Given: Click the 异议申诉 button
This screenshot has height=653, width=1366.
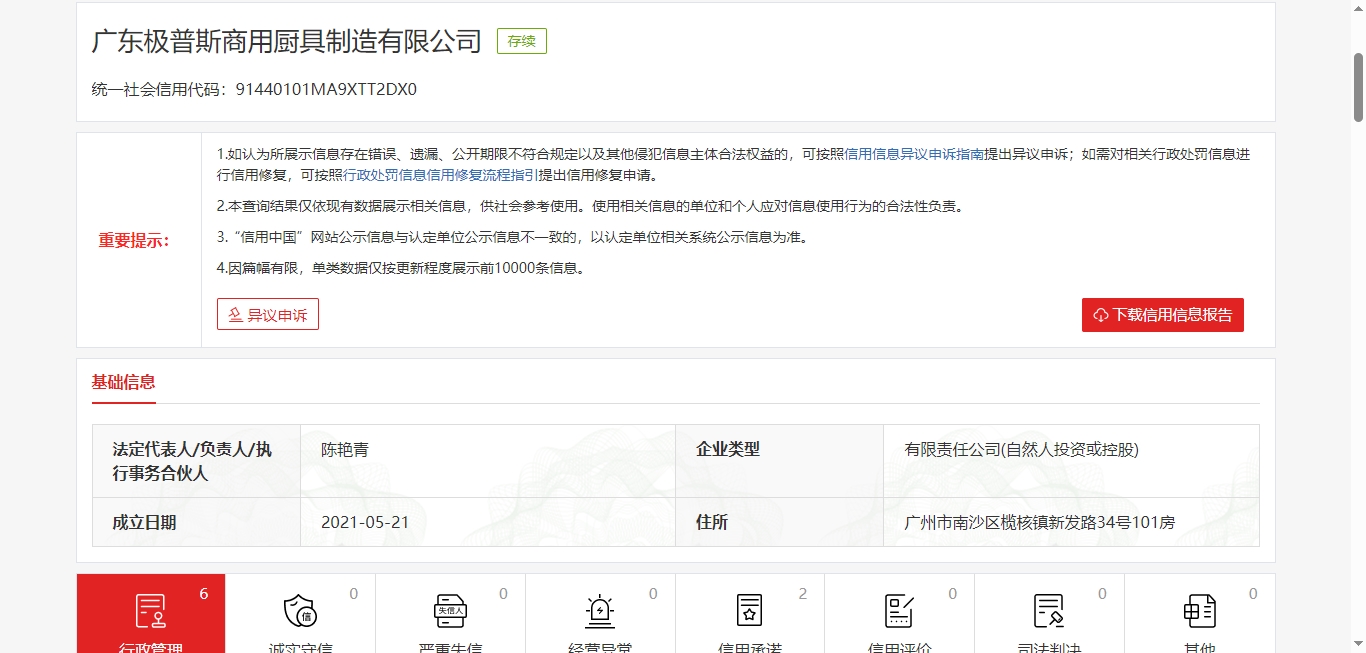Looking at the screenshot, I should pos(268,314).
